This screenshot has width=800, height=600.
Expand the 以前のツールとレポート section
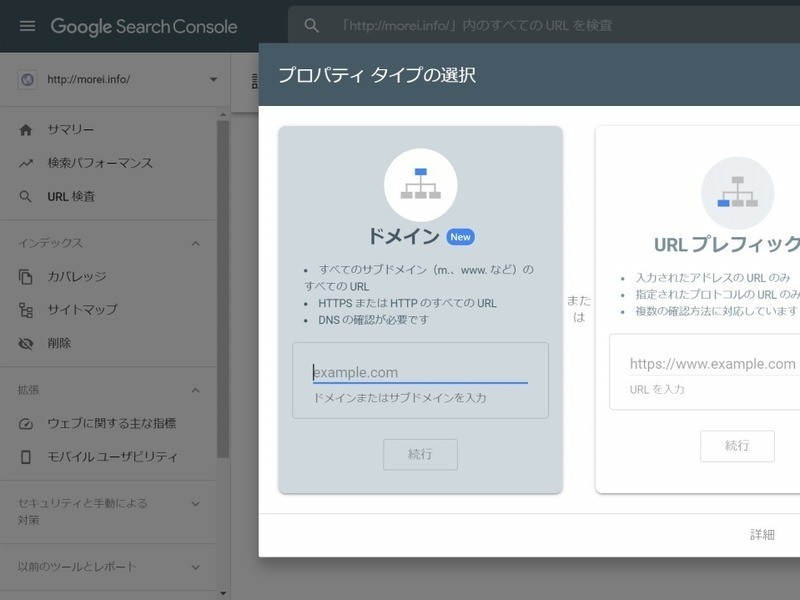[195, 567]
